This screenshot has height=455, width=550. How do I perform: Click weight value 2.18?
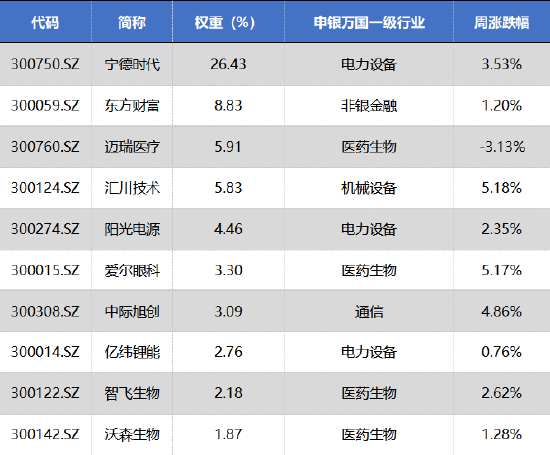coord(228,393)
